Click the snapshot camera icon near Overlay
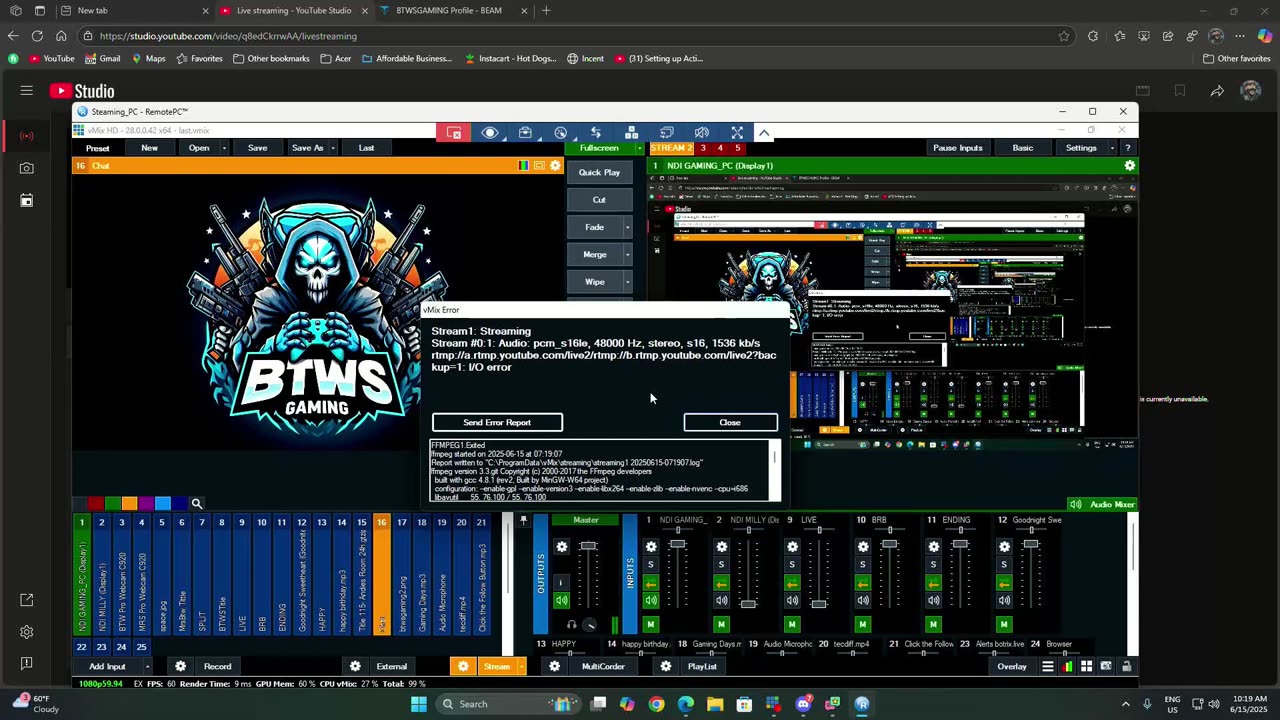Image resolution: width=1280 pixels, height=720 pixels. pyautogui.click(x=1106, y=666)
